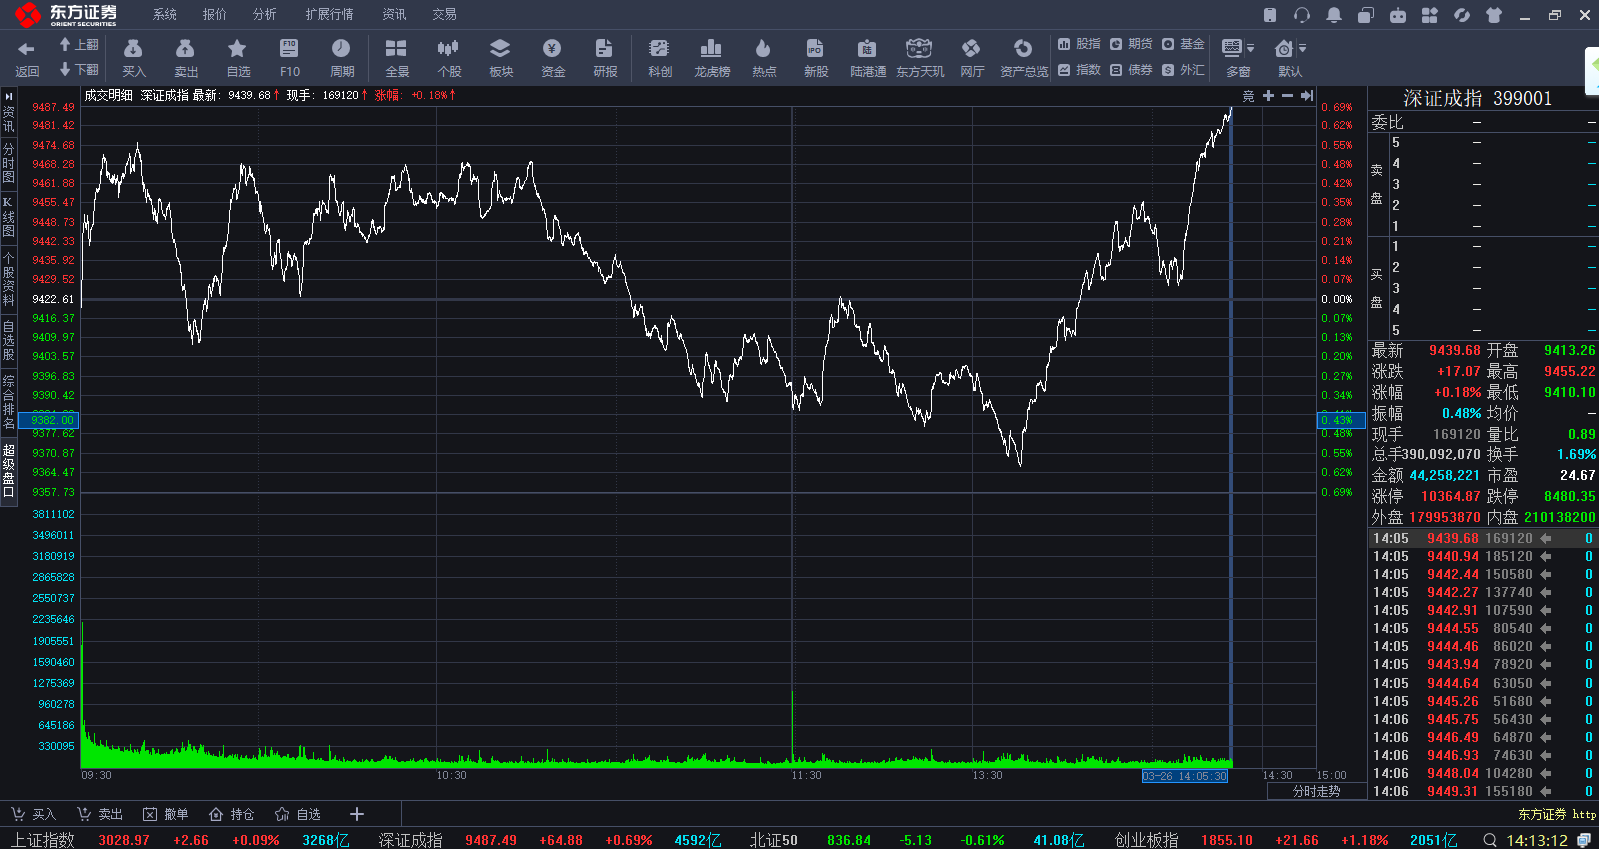Viewport: 1599px width, 849px height.
Task: Expand the 多窗 multi-window dropdown arrow
Action: [1250, 48]
